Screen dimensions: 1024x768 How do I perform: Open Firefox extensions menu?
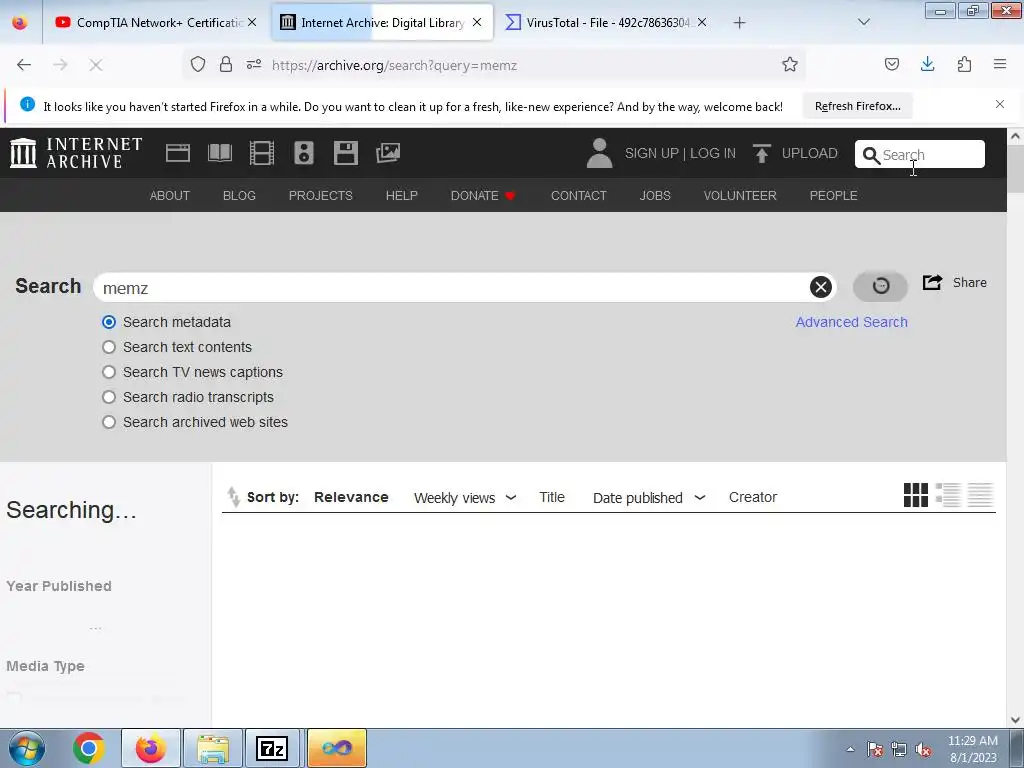[x=964, y=65]
